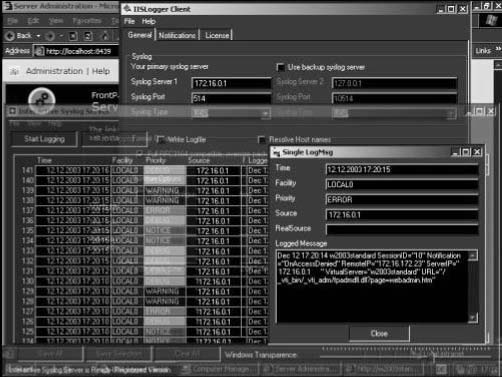Expand the Syslog Type dropdown
Viewport: 502px width, 377px height.
(265, 114)
